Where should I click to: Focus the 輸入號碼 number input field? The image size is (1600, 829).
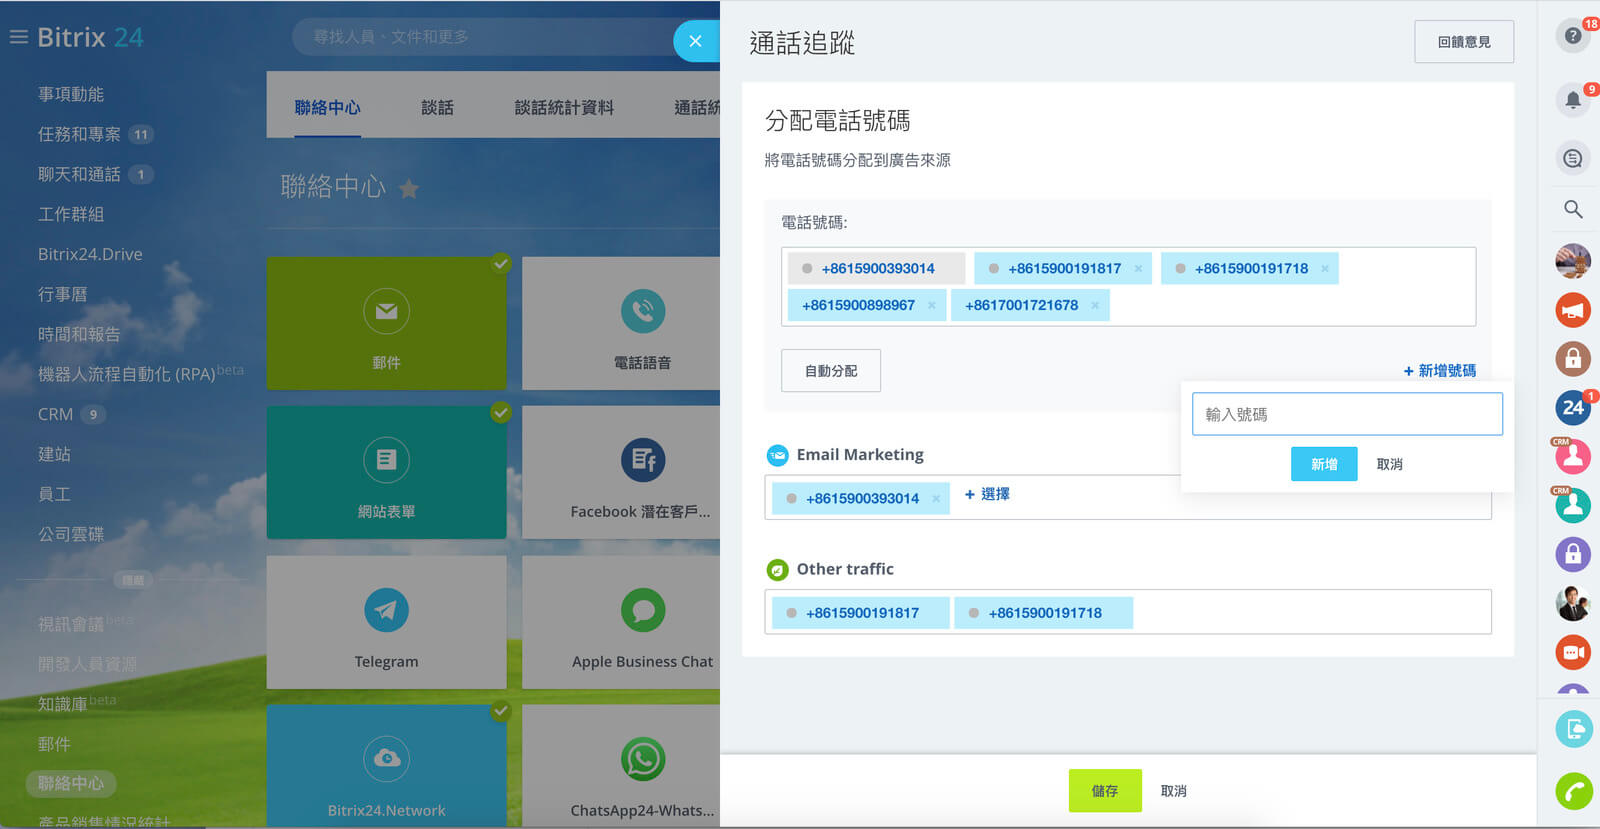[x=1347, y=414]
